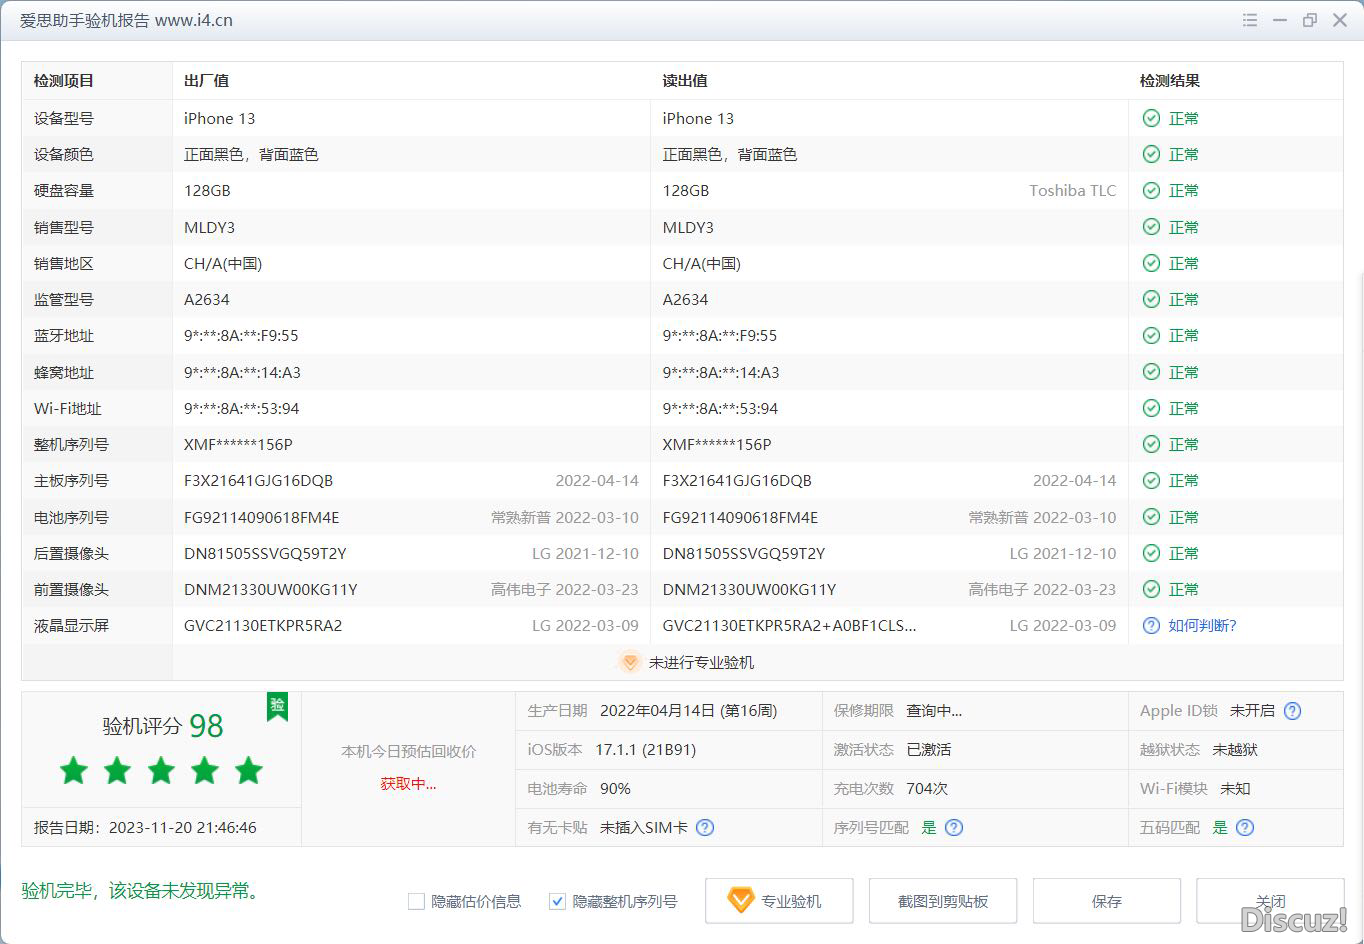Screen dimensions: 1364x944
Task: Click the 验机完毕，该设备未发现异常 message
Action: click(142, 890)
